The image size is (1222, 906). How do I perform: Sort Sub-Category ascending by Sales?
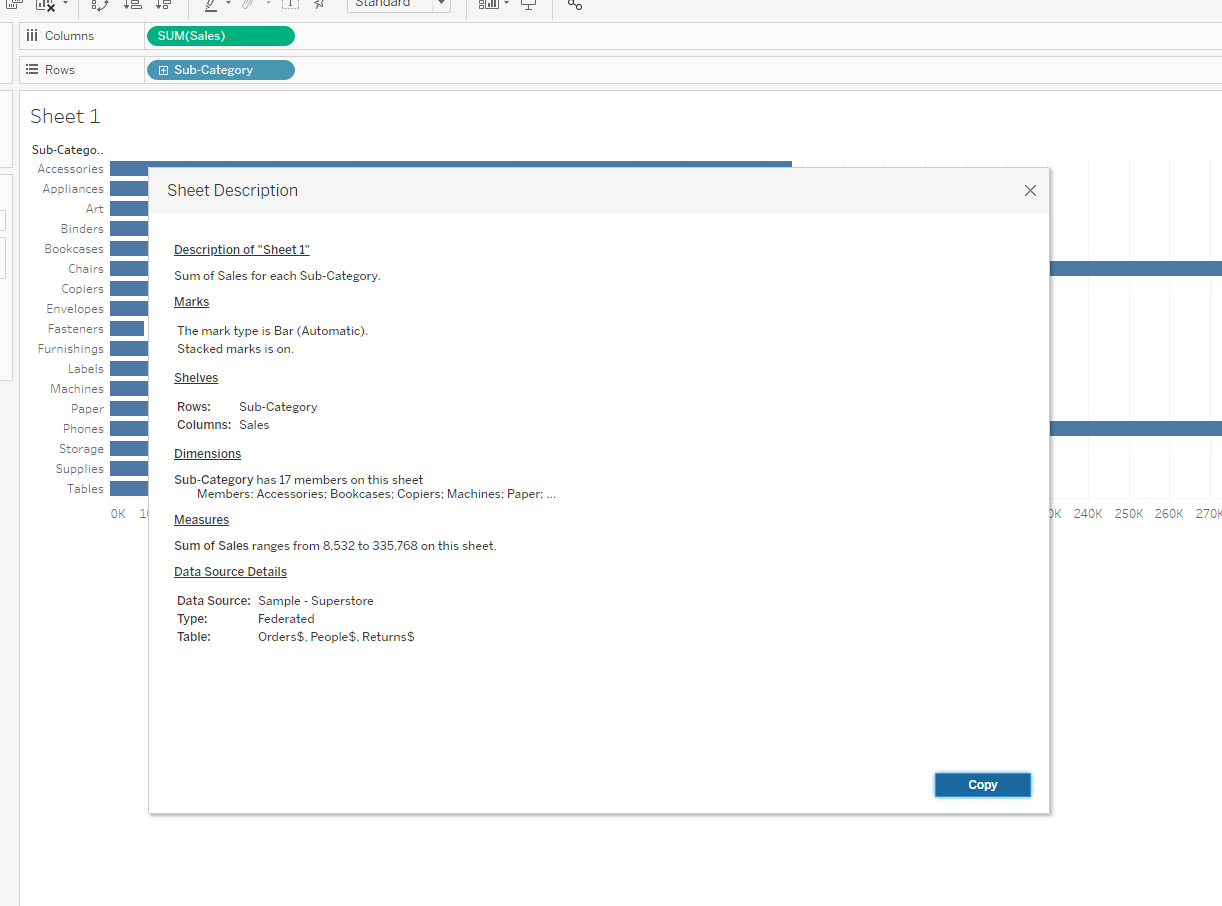132,4
